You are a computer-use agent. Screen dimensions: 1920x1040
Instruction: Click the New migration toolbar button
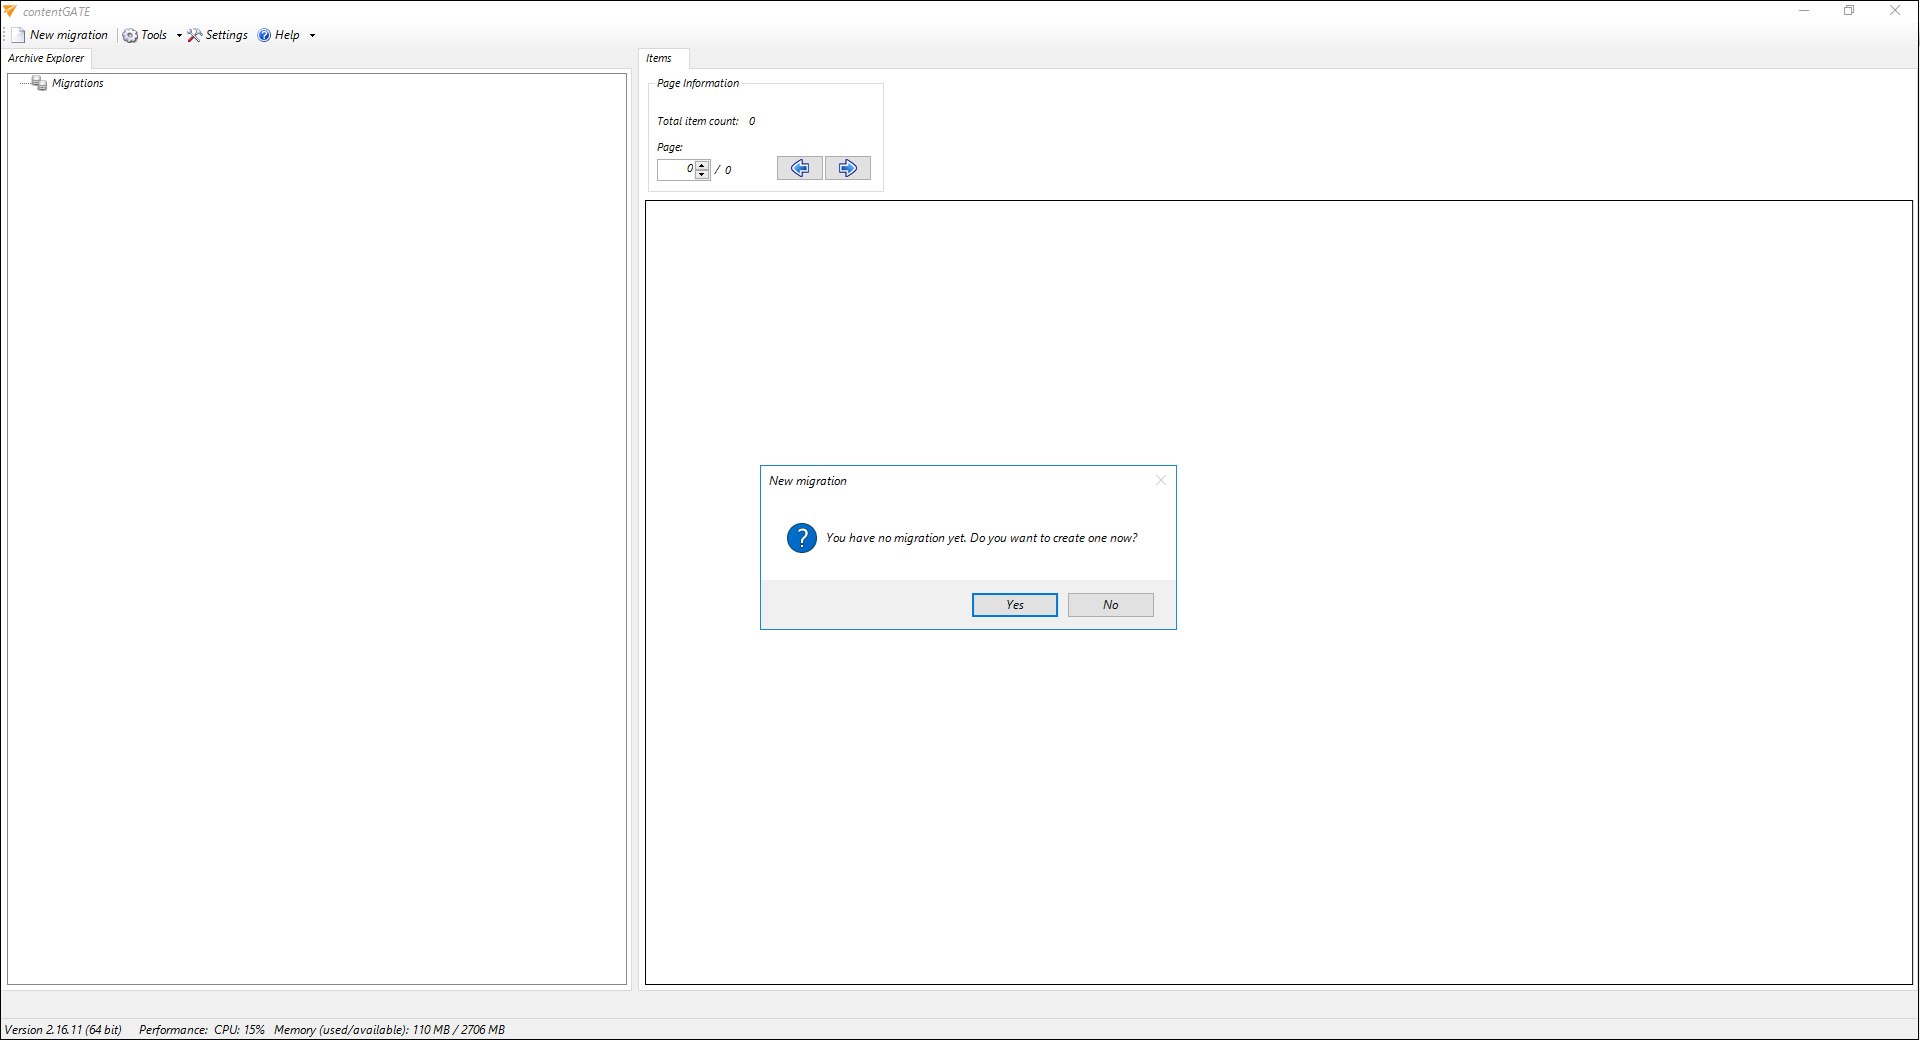point(60,35)
